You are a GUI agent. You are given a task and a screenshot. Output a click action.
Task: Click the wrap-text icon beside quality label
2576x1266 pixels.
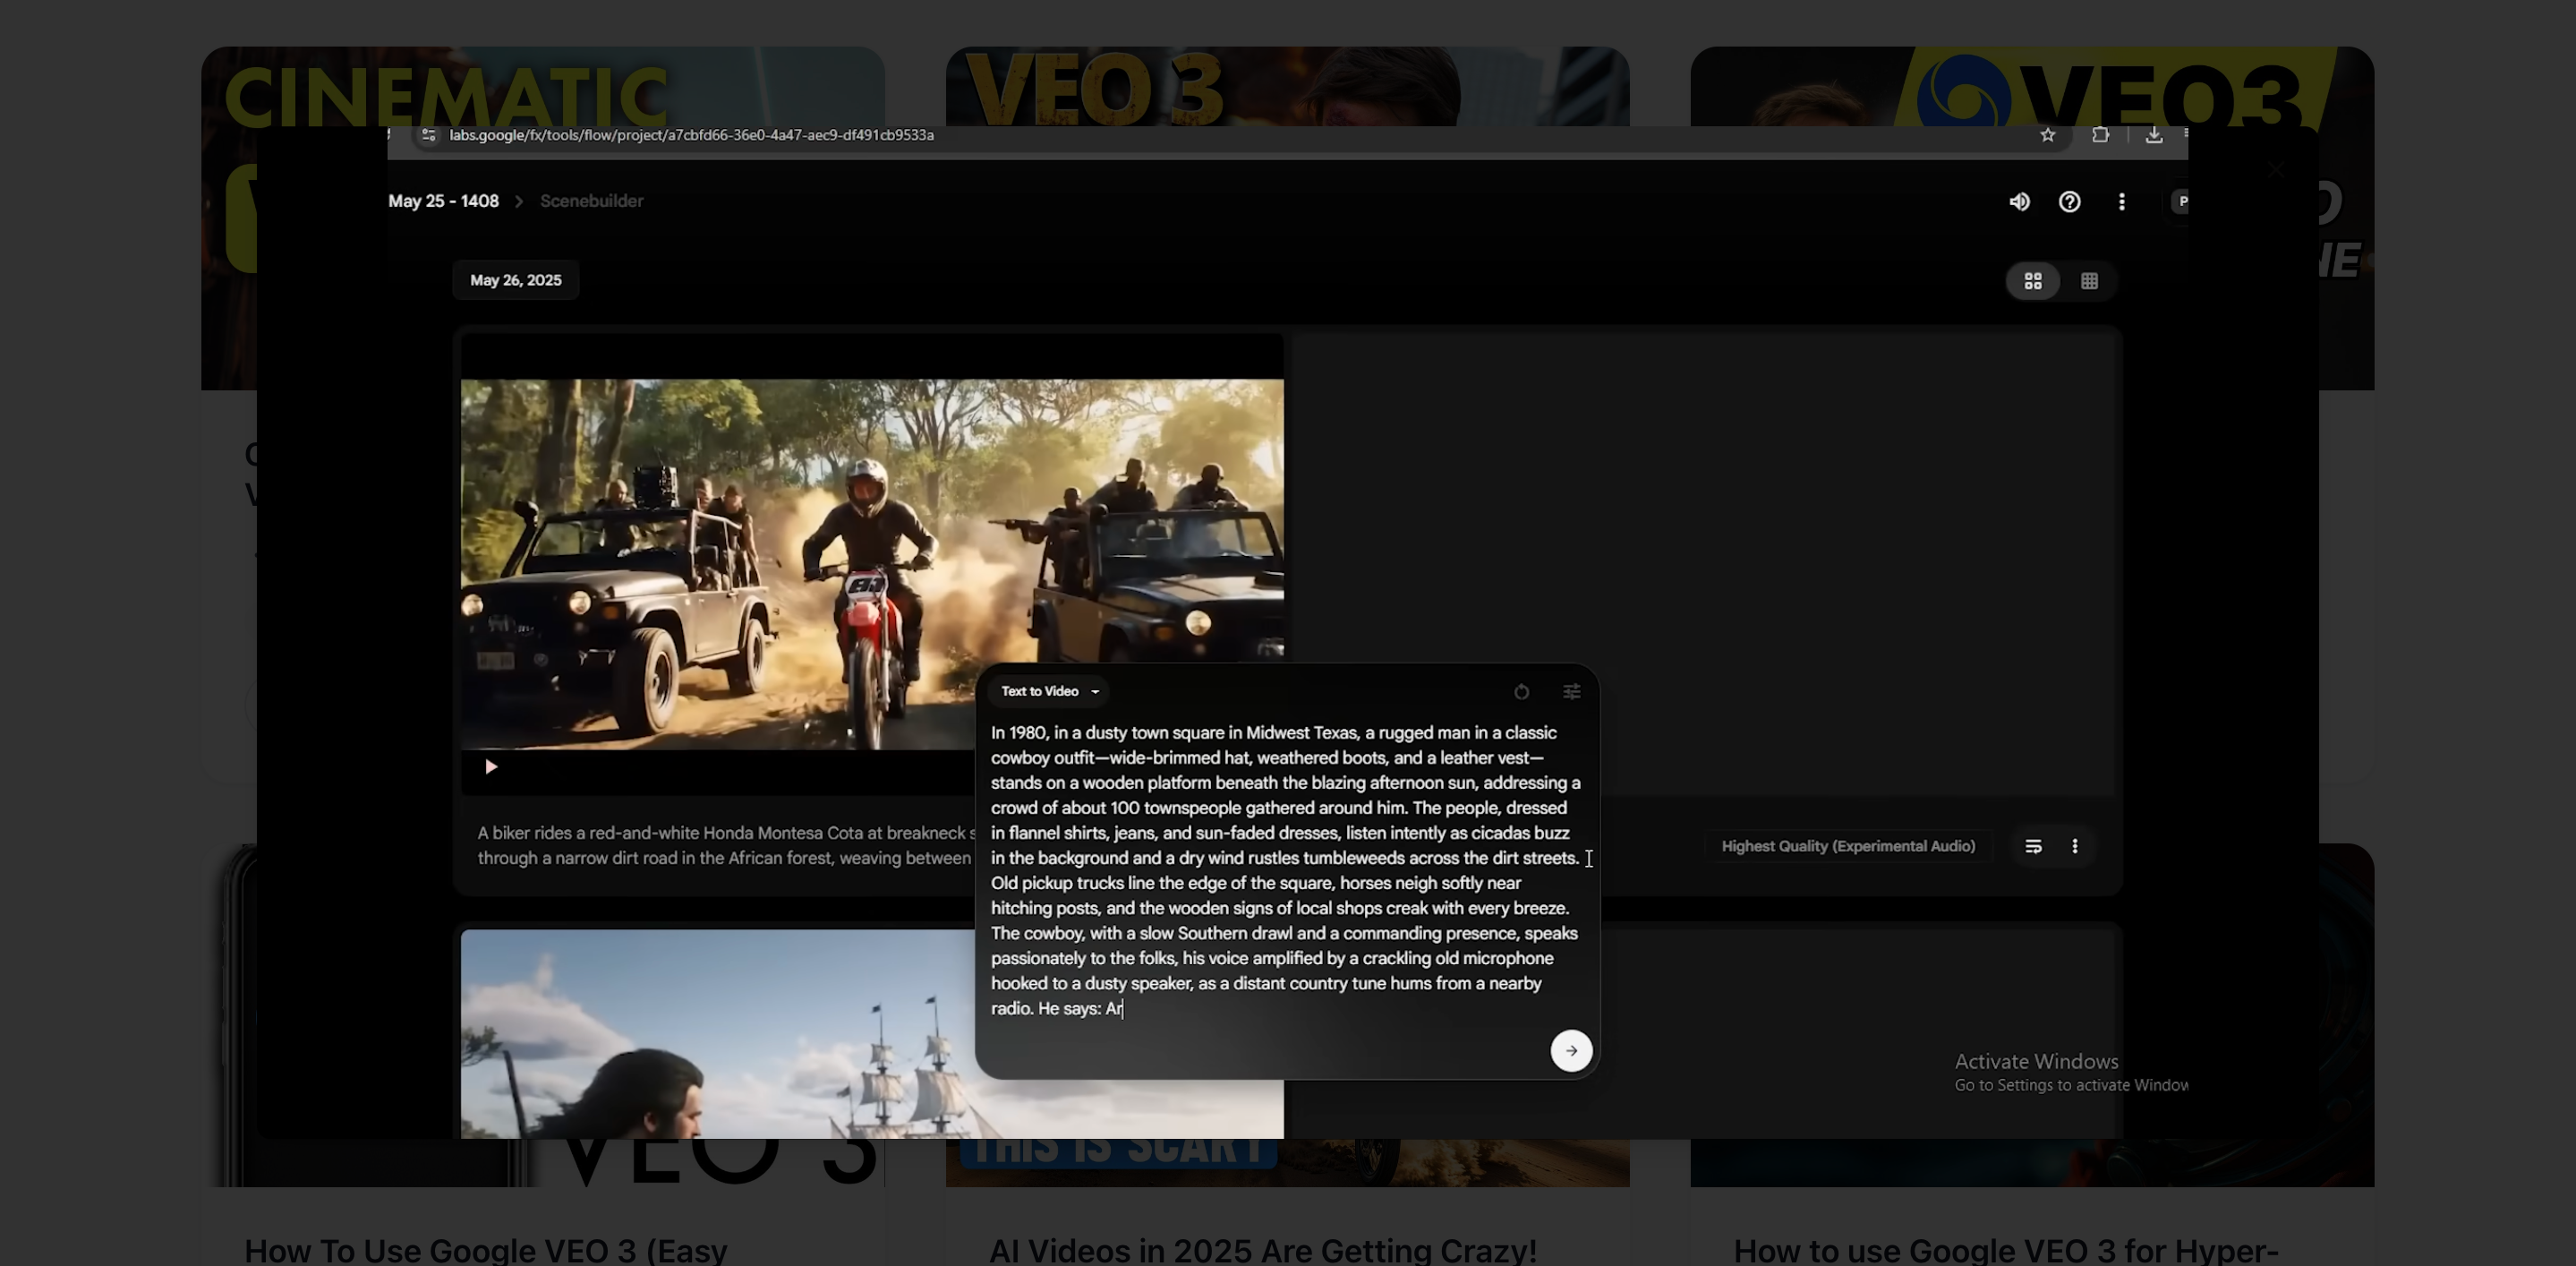pos(2032,846)
